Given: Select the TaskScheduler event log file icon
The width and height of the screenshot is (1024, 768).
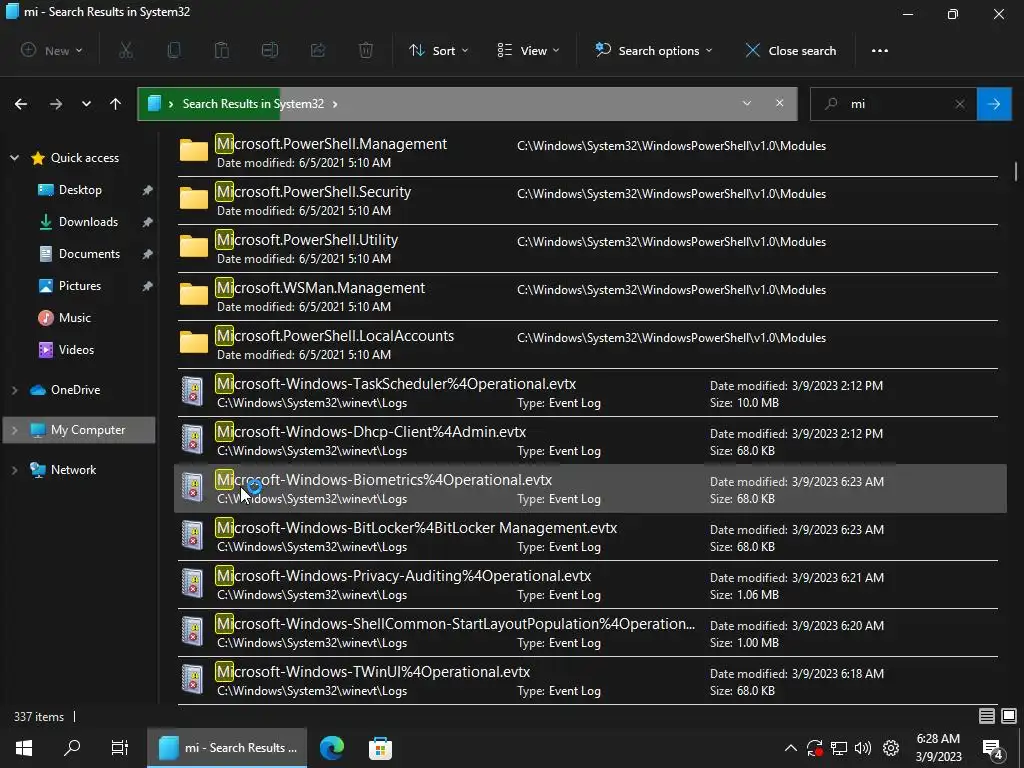Looking at the screenshot, I should pyautogui.click(x=193, y=392).
